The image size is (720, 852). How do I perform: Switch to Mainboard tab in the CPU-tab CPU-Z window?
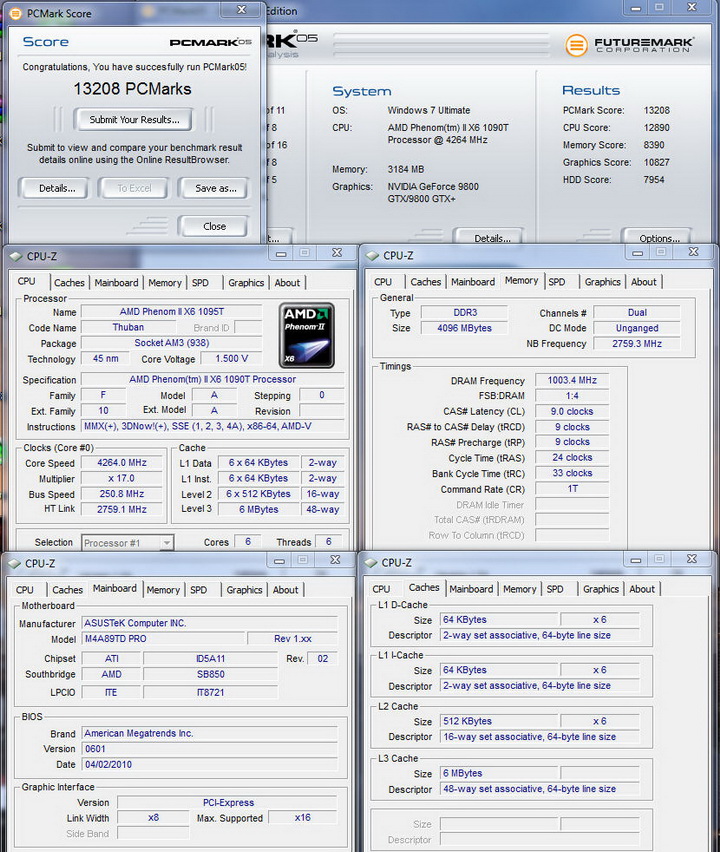[116, 283]
